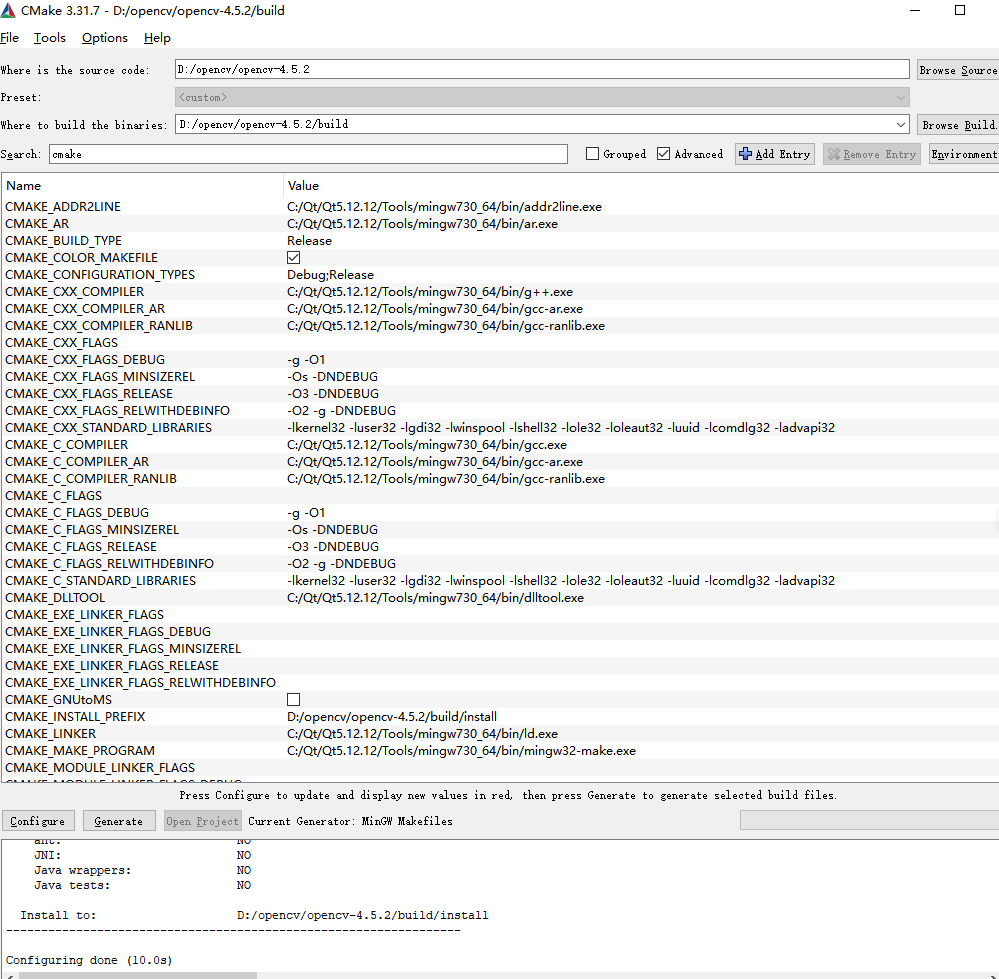Click the Search field containing cmake
Screen dimensions: 999x979
[x=308, y=154]
